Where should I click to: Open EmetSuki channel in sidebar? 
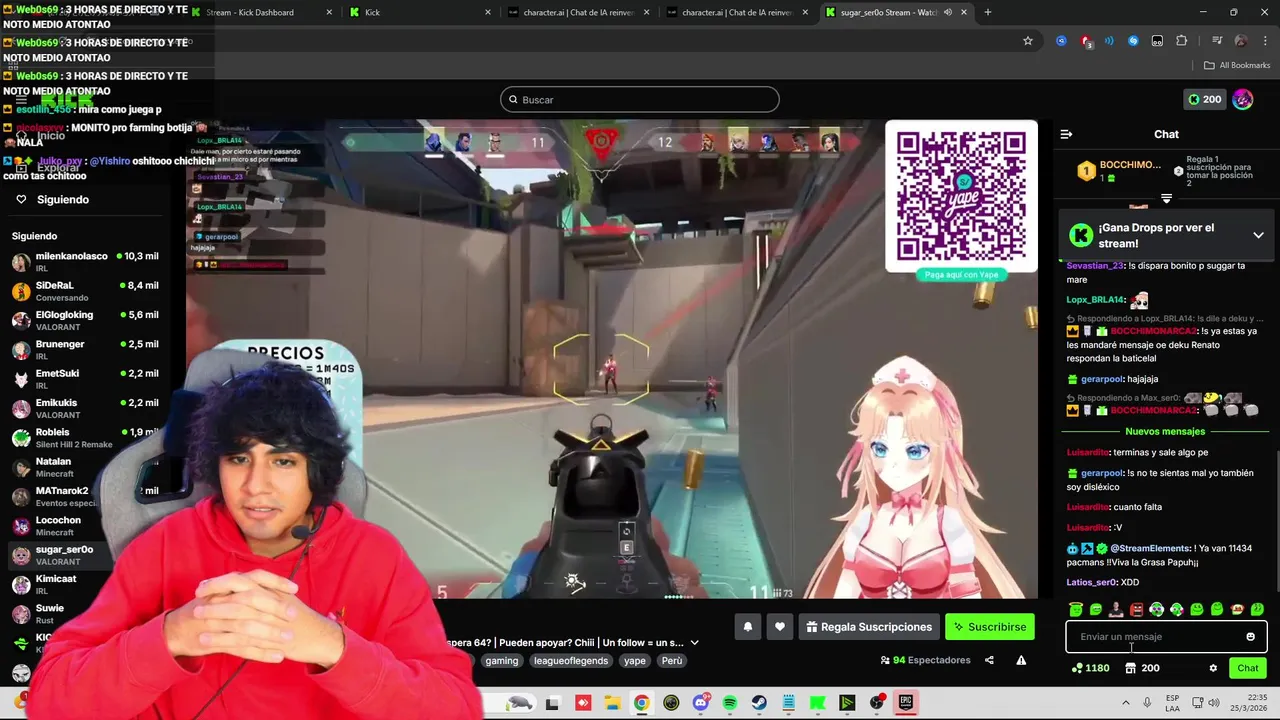[x=84, y=379]
